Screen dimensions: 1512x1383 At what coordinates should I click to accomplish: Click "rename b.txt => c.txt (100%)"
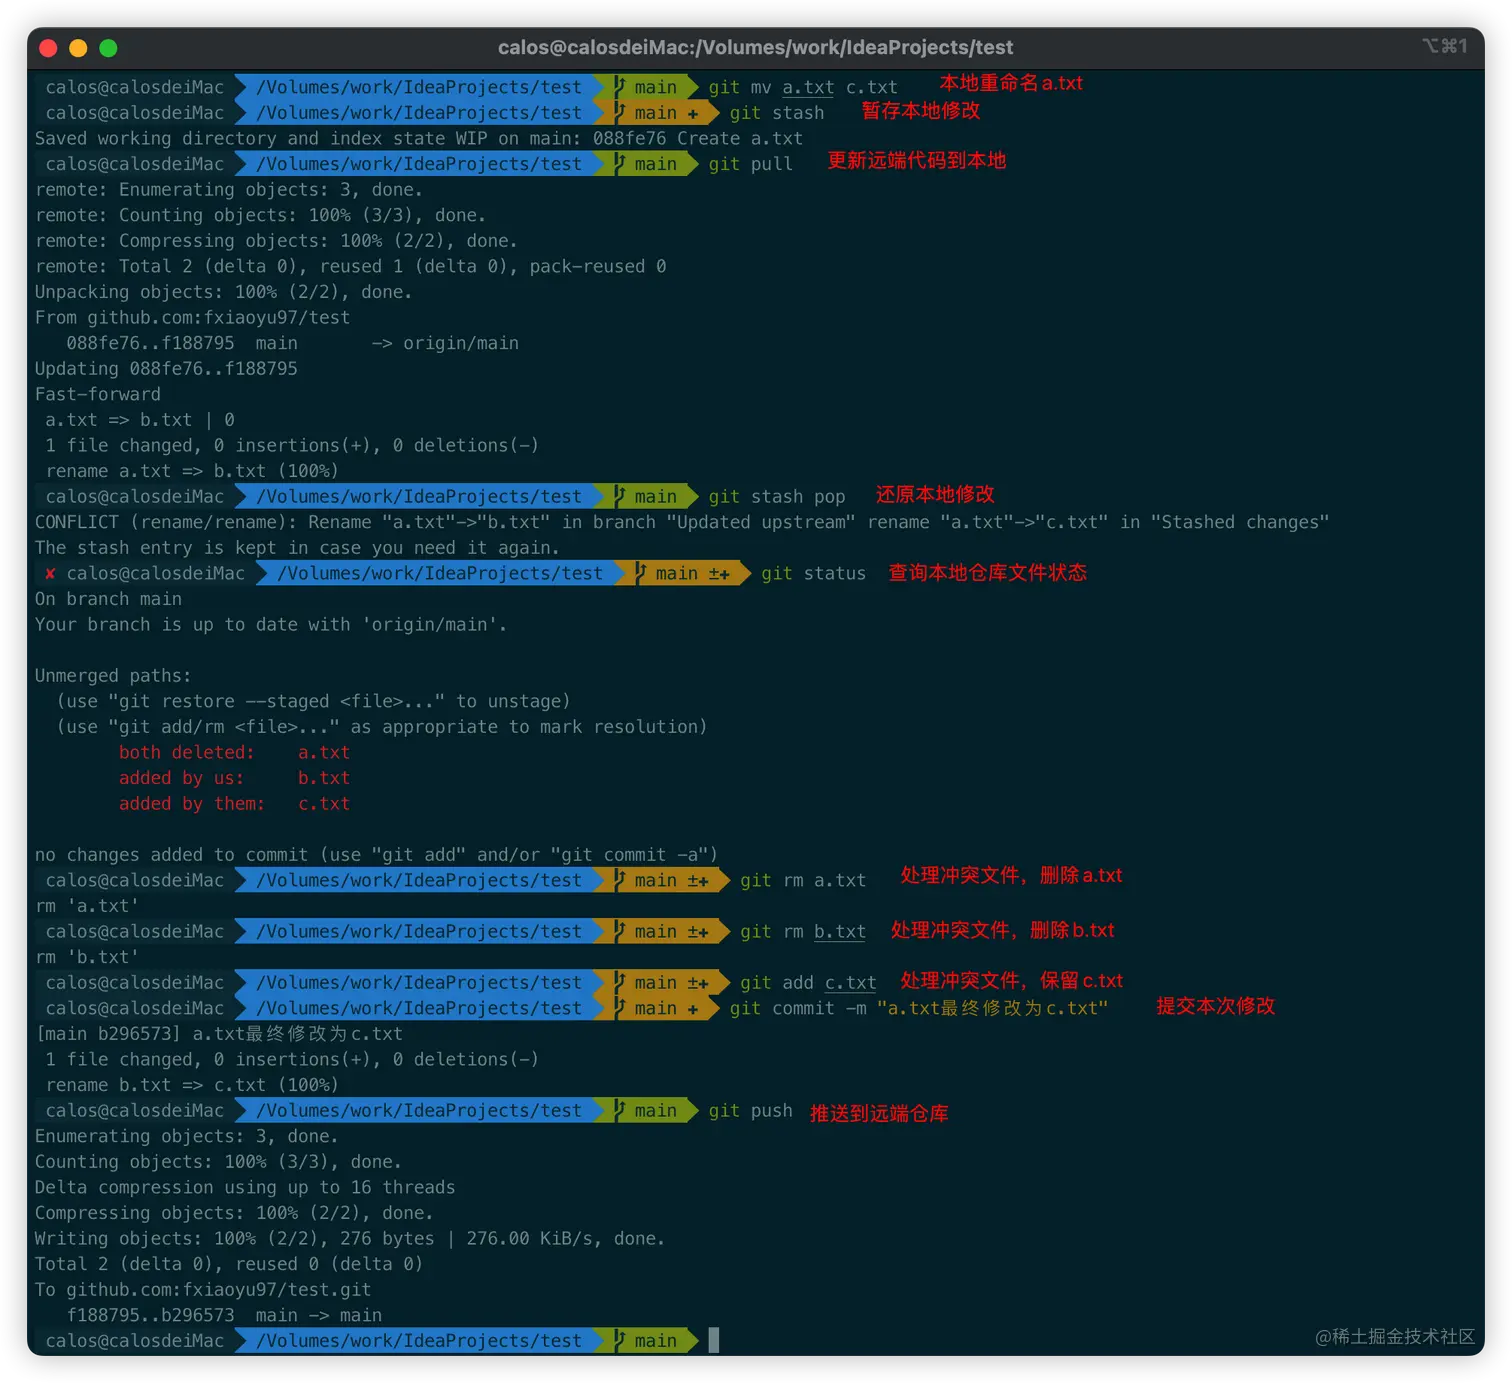click(x=192, y=1085)
